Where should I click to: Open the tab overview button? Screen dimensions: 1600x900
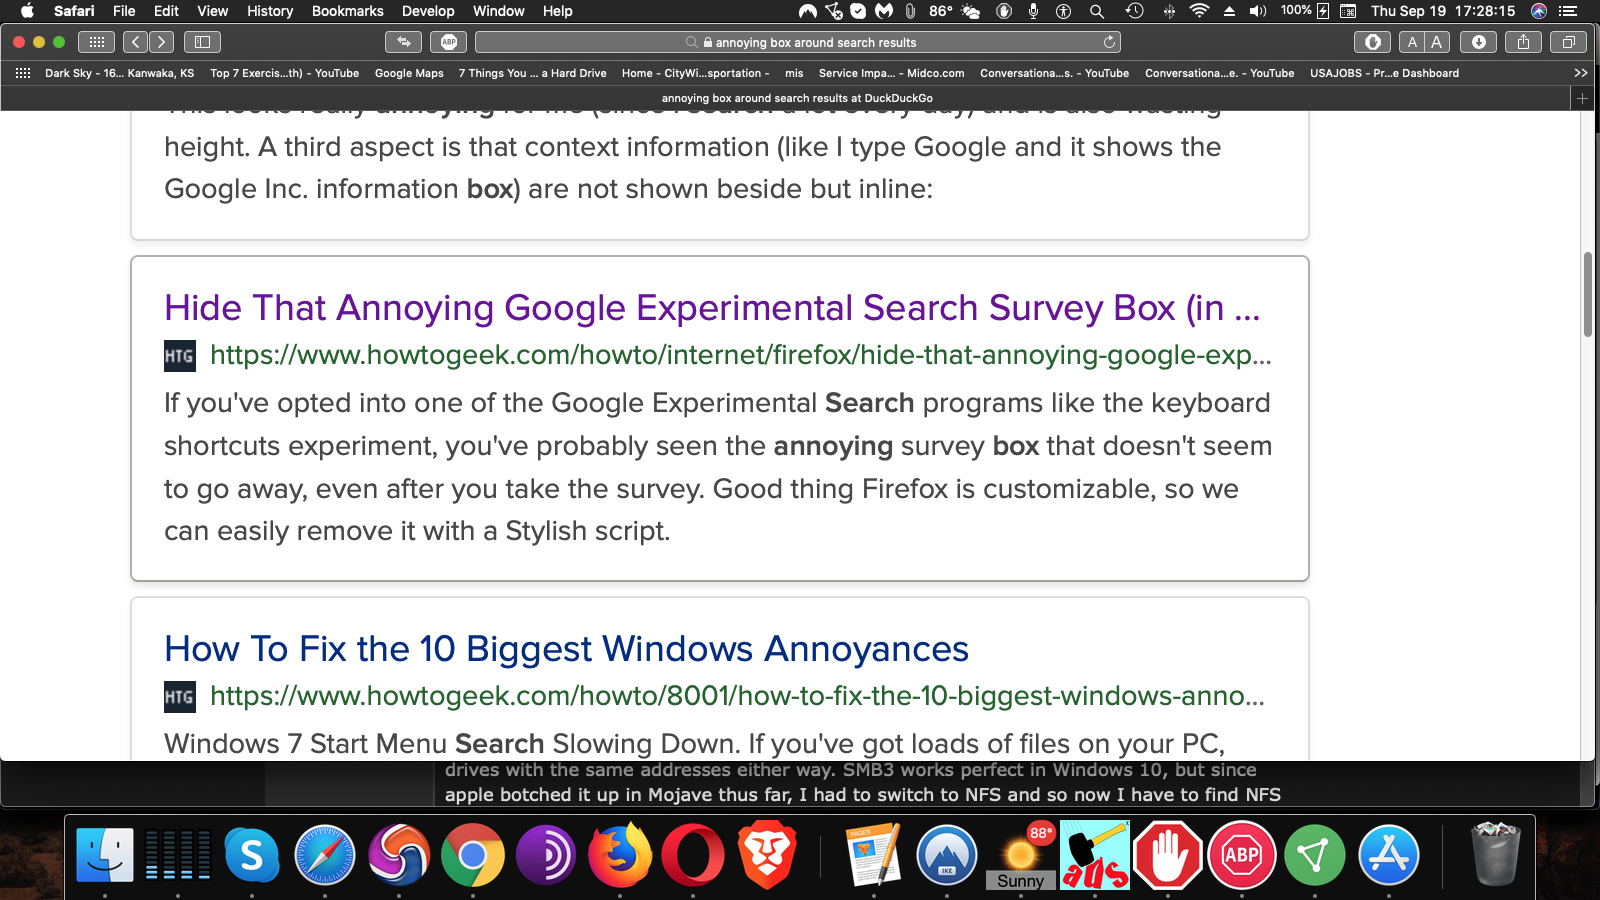point(1568,42)
